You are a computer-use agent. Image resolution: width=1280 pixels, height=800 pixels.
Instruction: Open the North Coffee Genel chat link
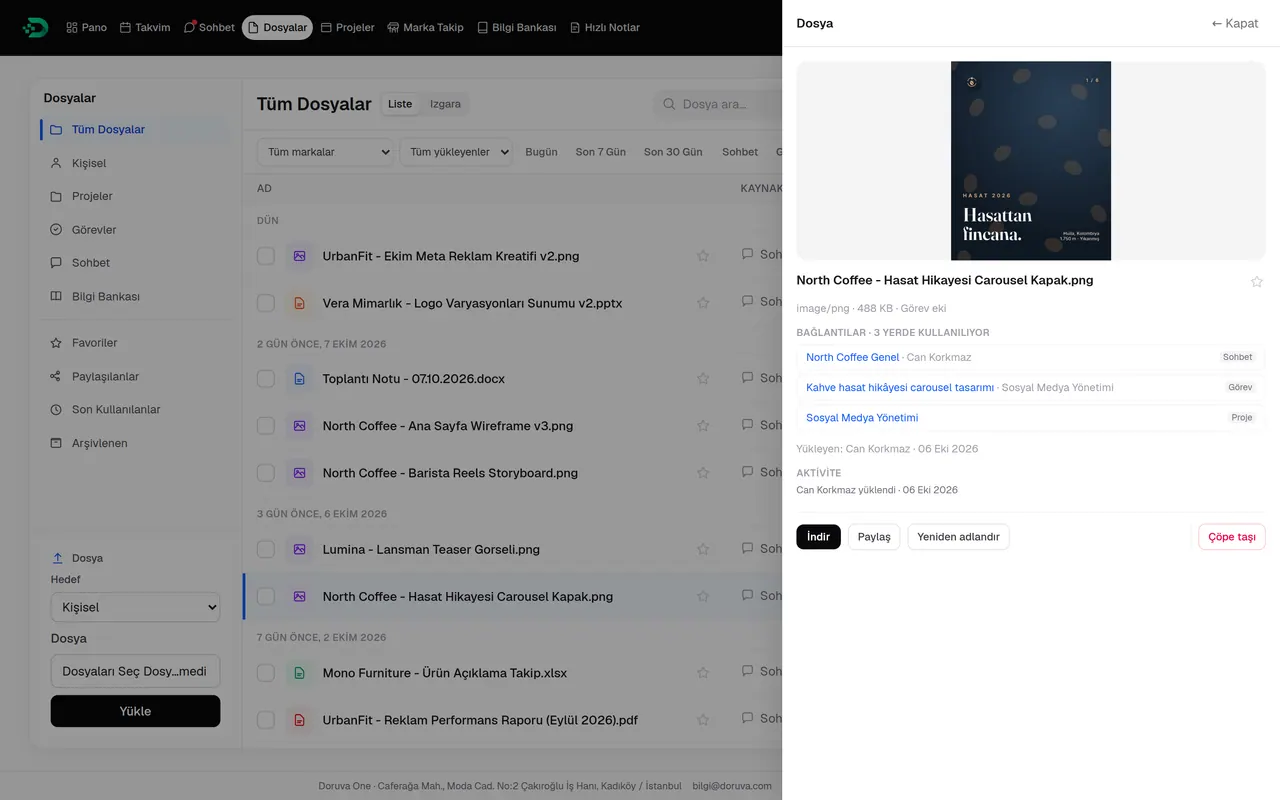[853, 357]
